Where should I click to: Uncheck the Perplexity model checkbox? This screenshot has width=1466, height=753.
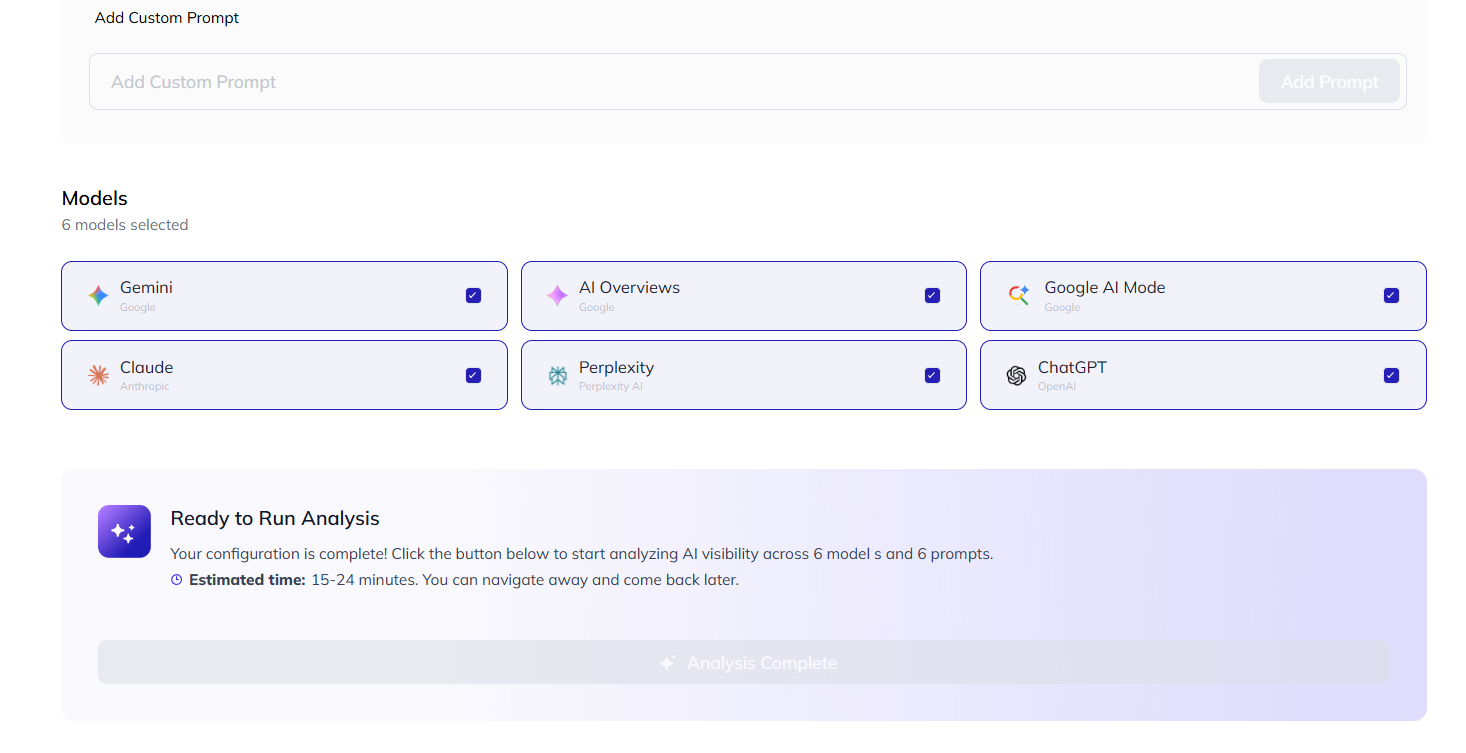(x=932, y=375)
